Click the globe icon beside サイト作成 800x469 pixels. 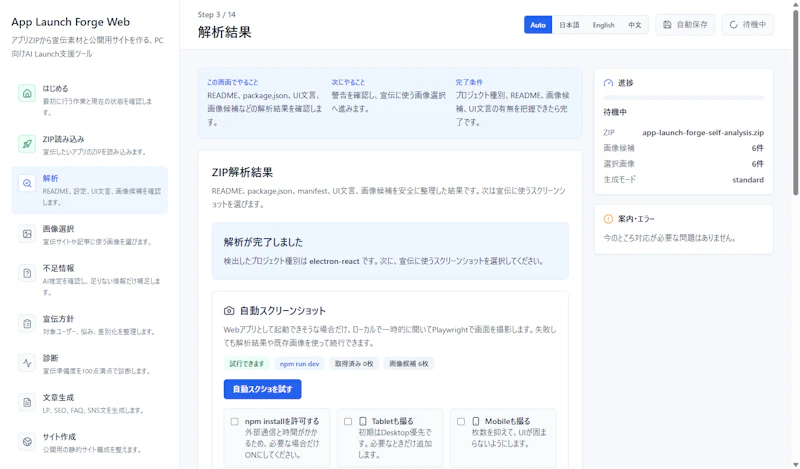[27, 441]
